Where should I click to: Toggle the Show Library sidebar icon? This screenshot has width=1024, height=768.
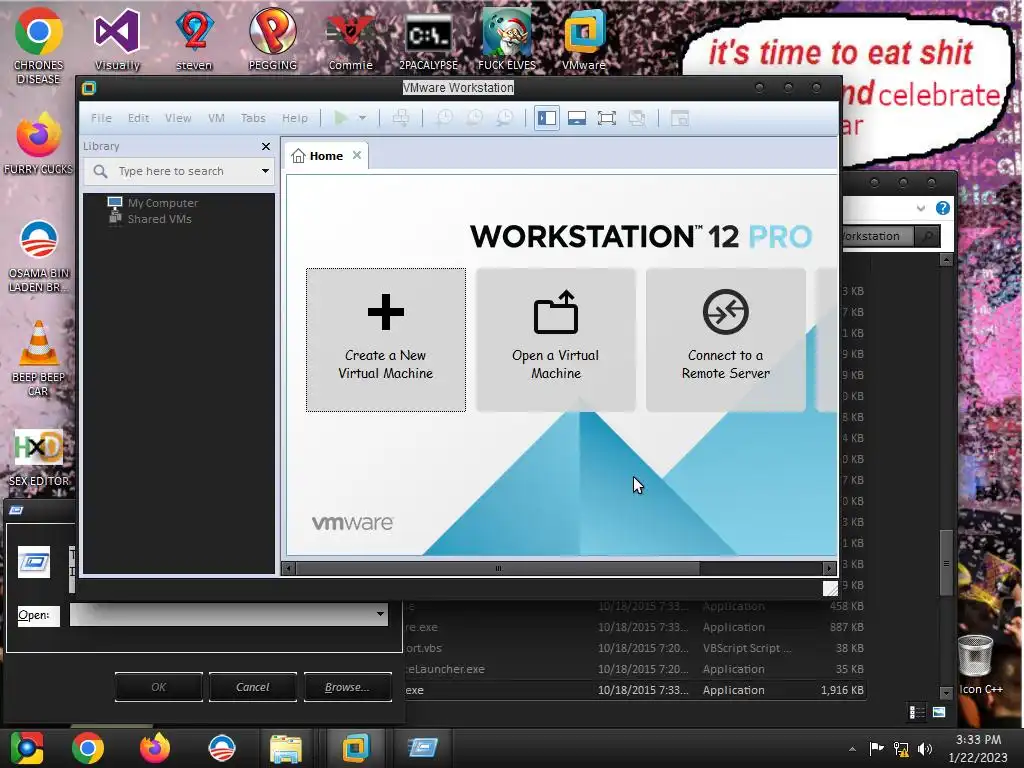click(547, 118)
